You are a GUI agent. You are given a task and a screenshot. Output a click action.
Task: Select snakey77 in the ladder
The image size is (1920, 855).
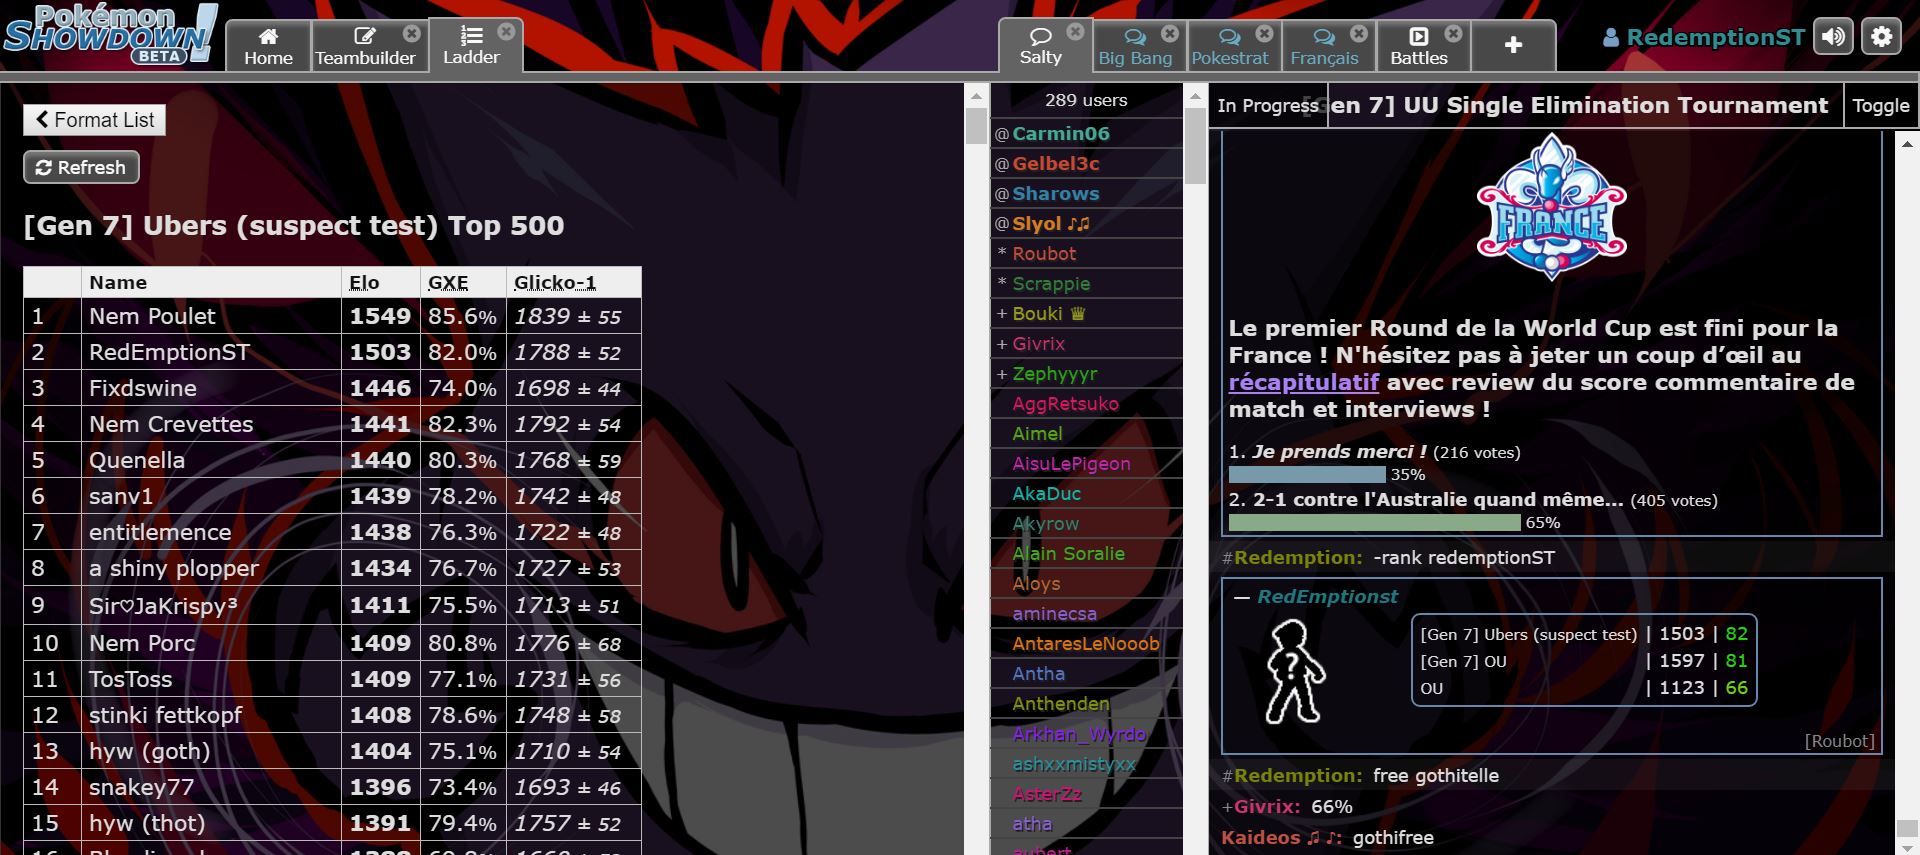pos(141,787)
